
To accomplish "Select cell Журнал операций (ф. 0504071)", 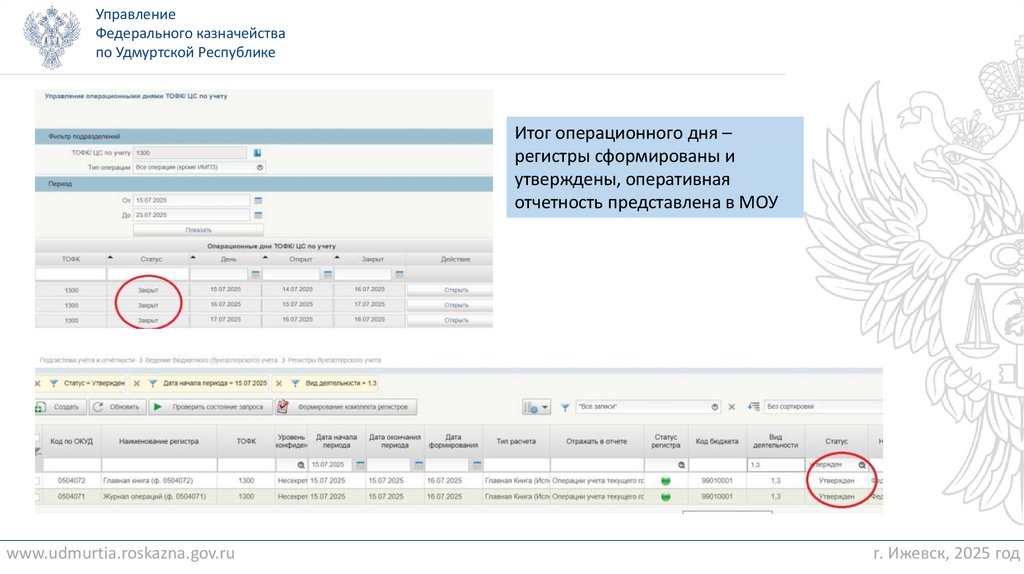I will pyautogui.click(x=159, y=497).
